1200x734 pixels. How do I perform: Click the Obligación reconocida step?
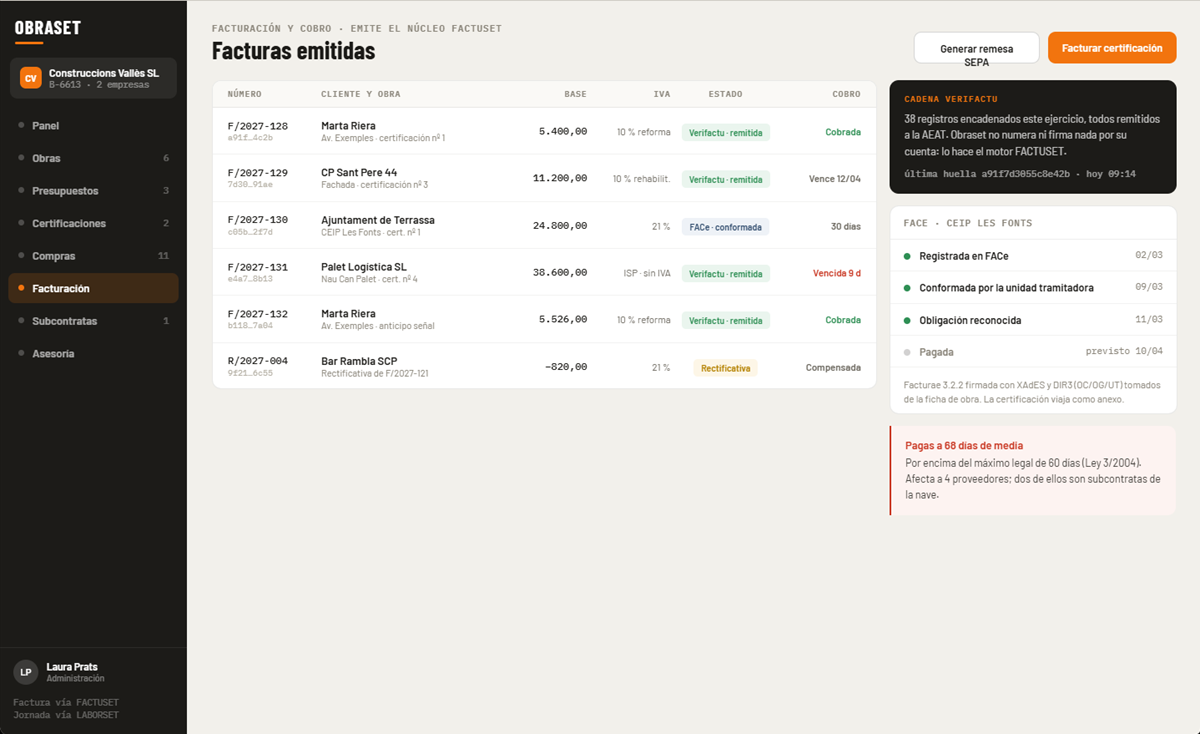pyautogui.click(x=1033, y=320)
